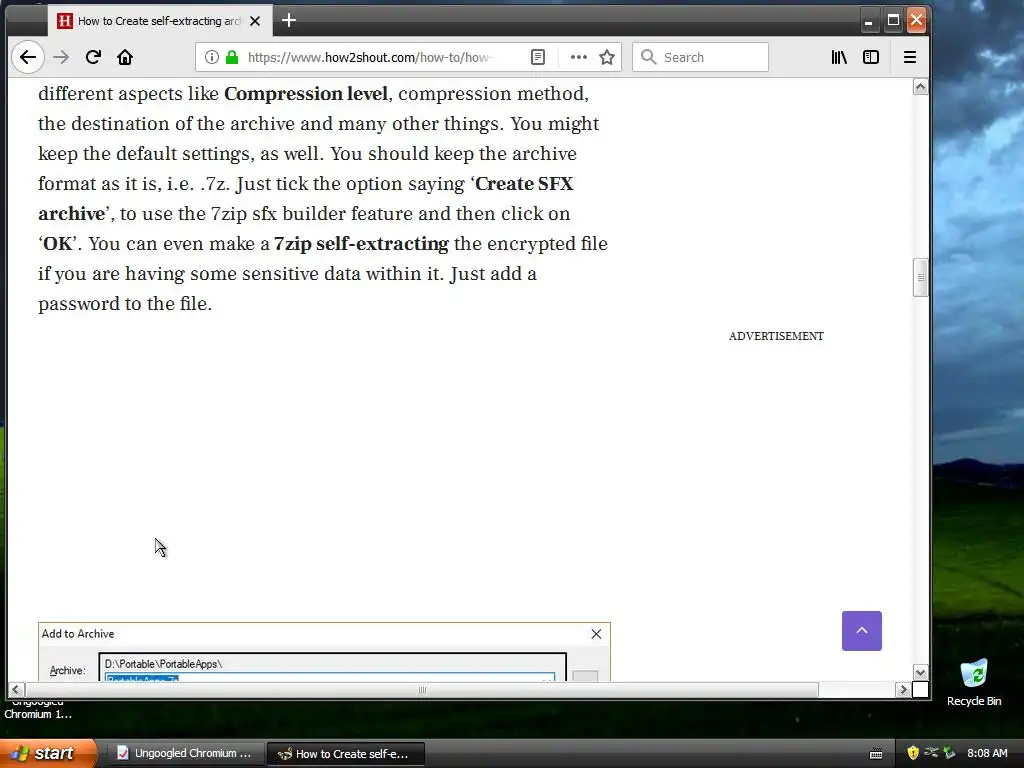Click the horizontal scrollbar left arrow

[16, 690]
